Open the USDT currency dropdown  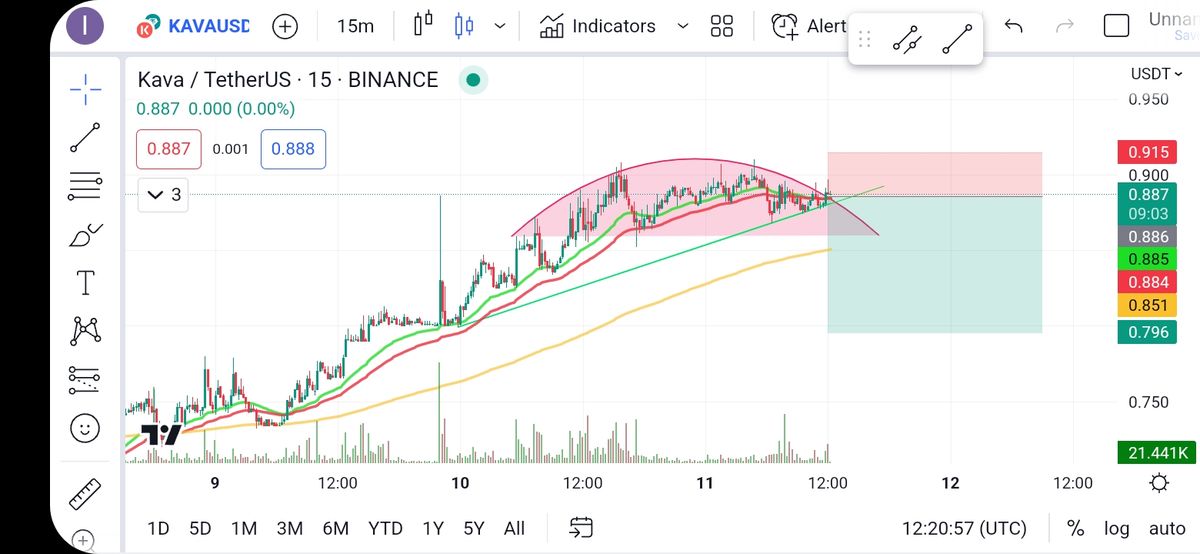1156,74
